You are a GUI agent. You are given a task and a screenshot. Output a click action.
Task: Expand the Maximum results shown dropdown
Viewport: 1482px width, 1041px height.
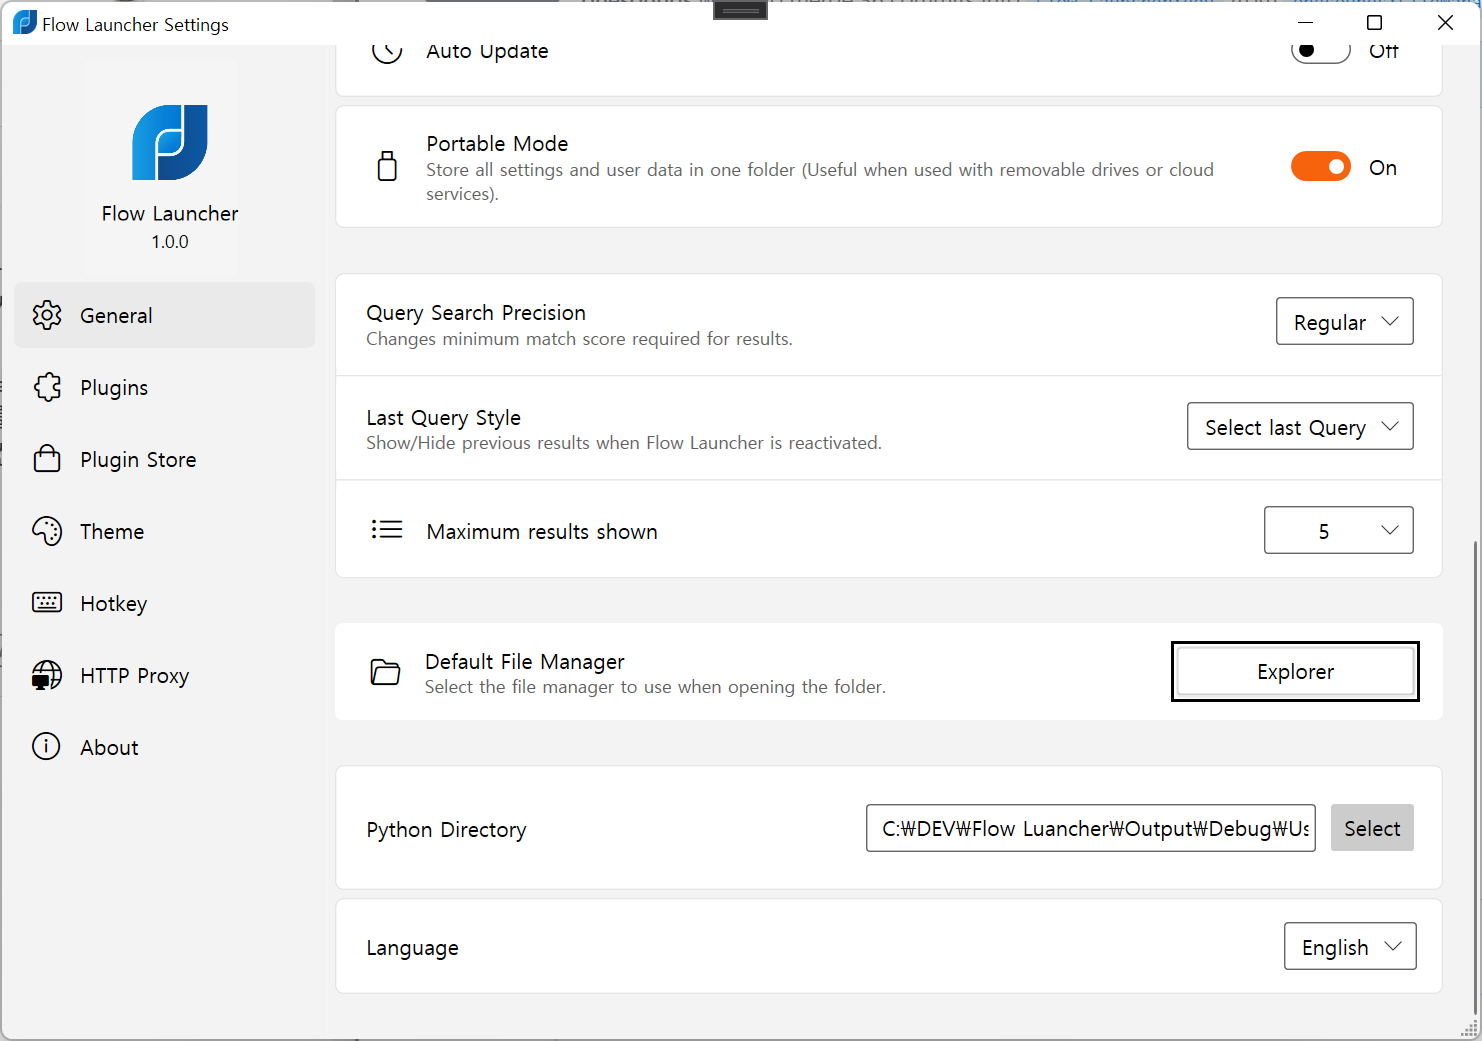click(x=1339, y=530)
